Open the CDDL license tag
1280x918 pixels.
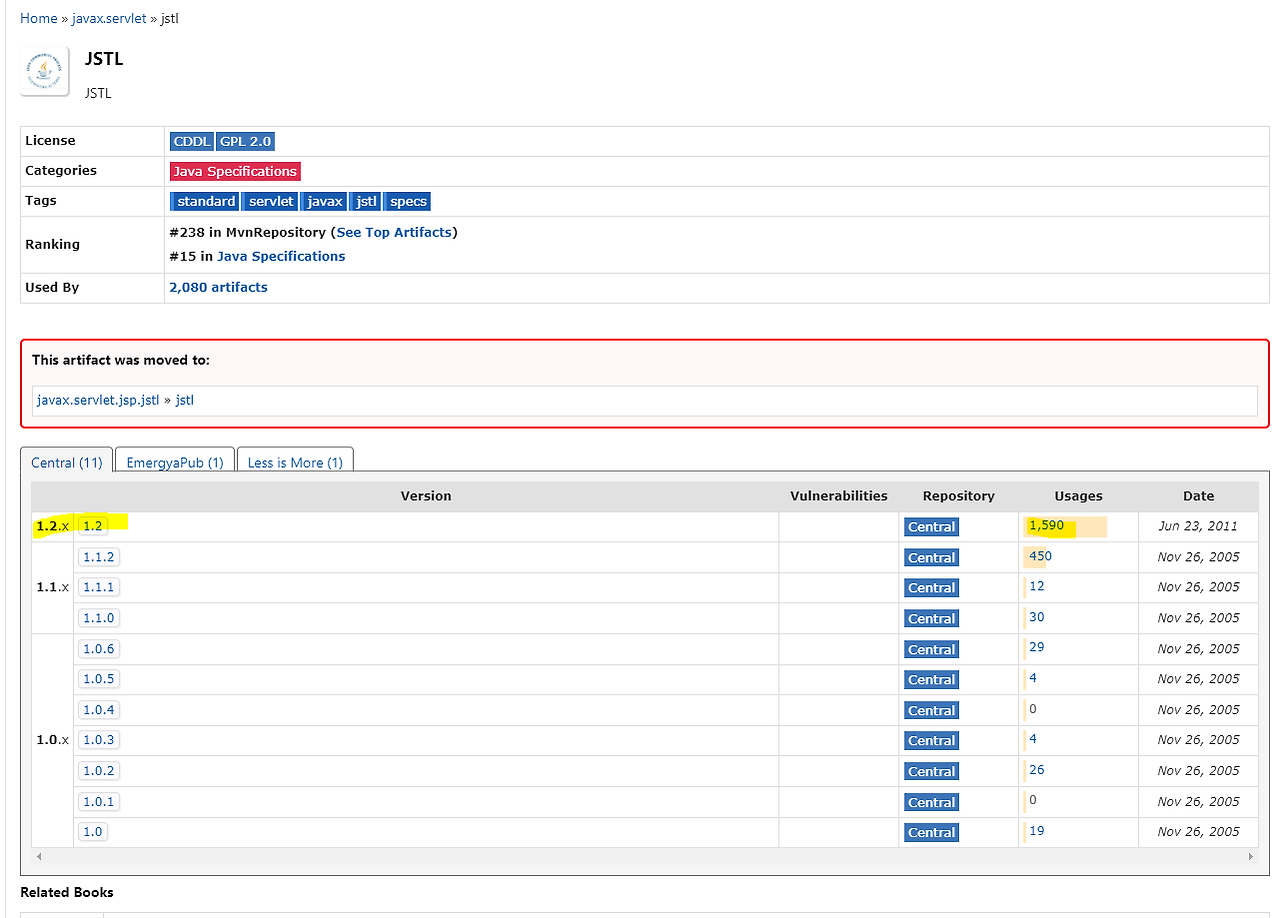point(191,142)
